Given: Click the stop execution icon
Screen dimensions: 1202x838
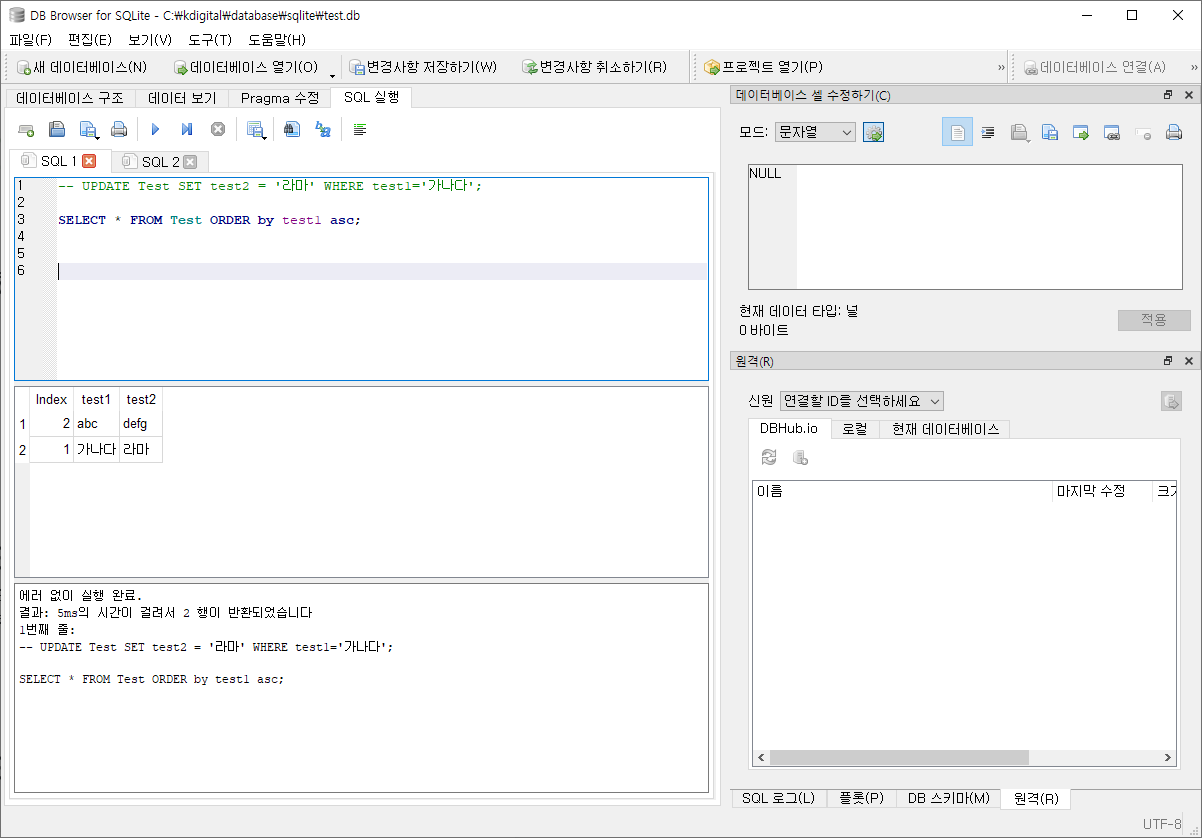Looking at the screenshot, I should (x=217, y=129).
